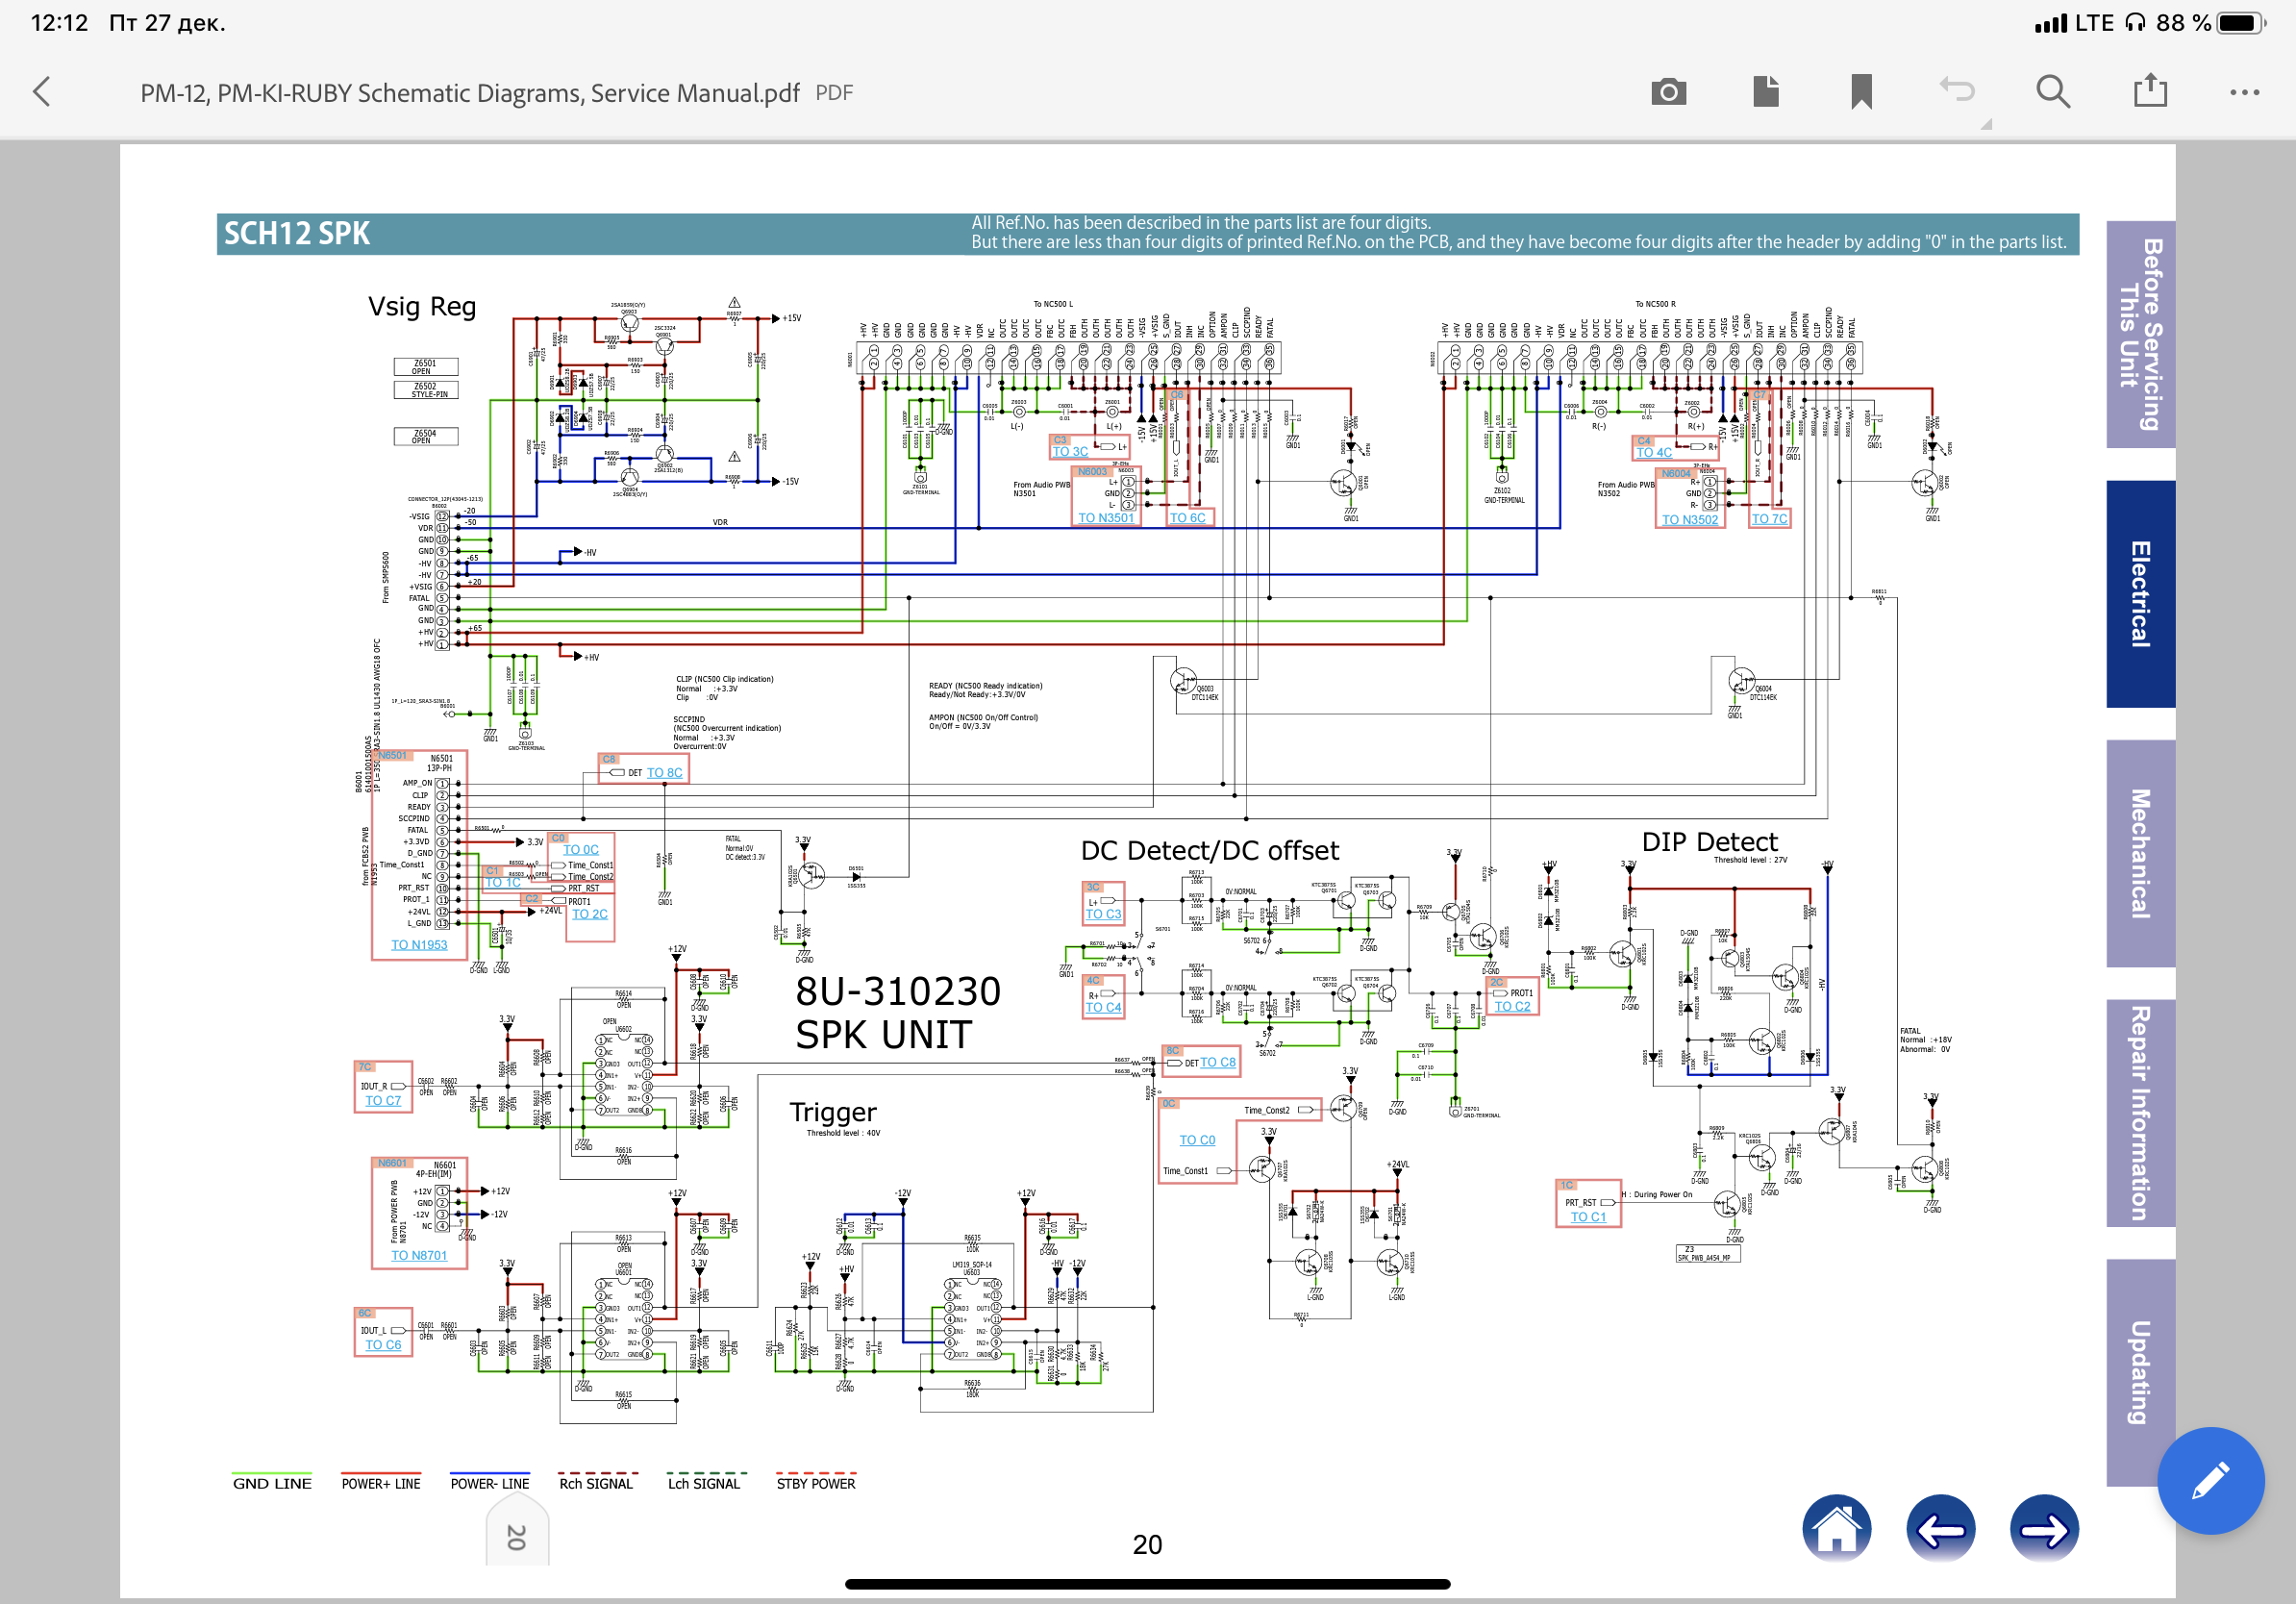
Task: Open the Electrical section tab
Action: pyautogui.click(x=2140, y=594)
